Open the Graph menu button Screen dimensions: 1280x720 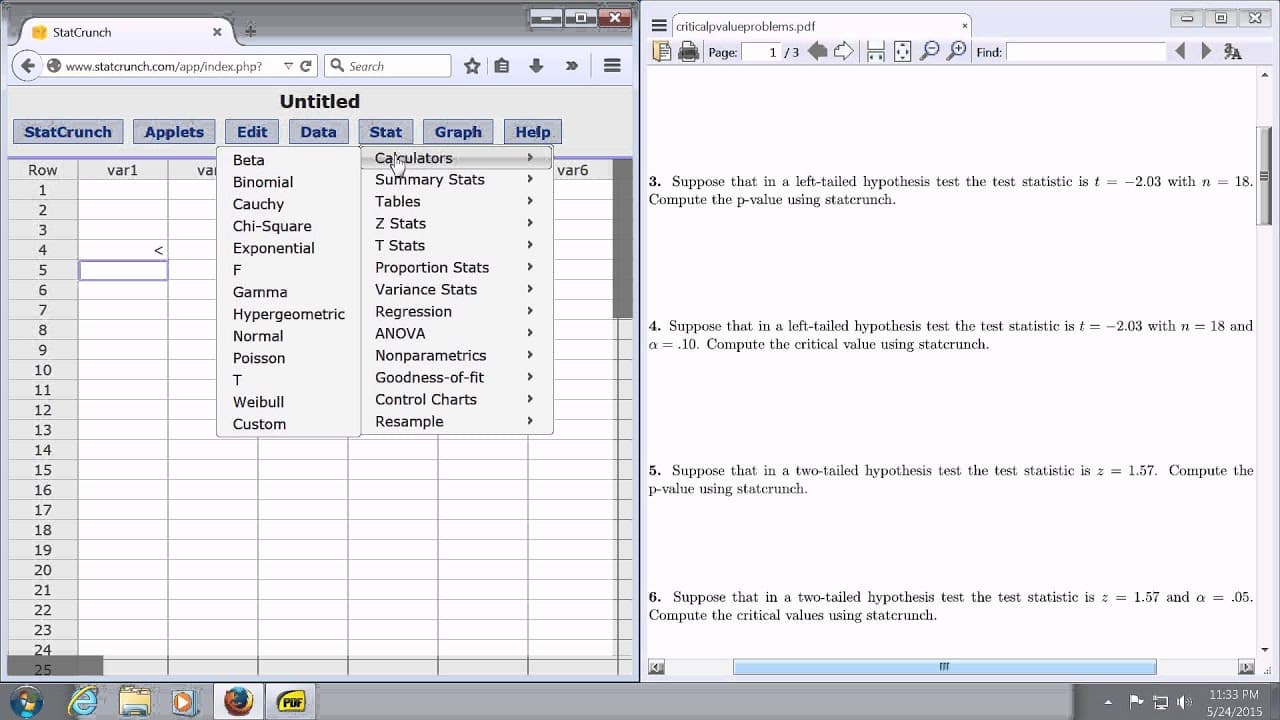458,132
